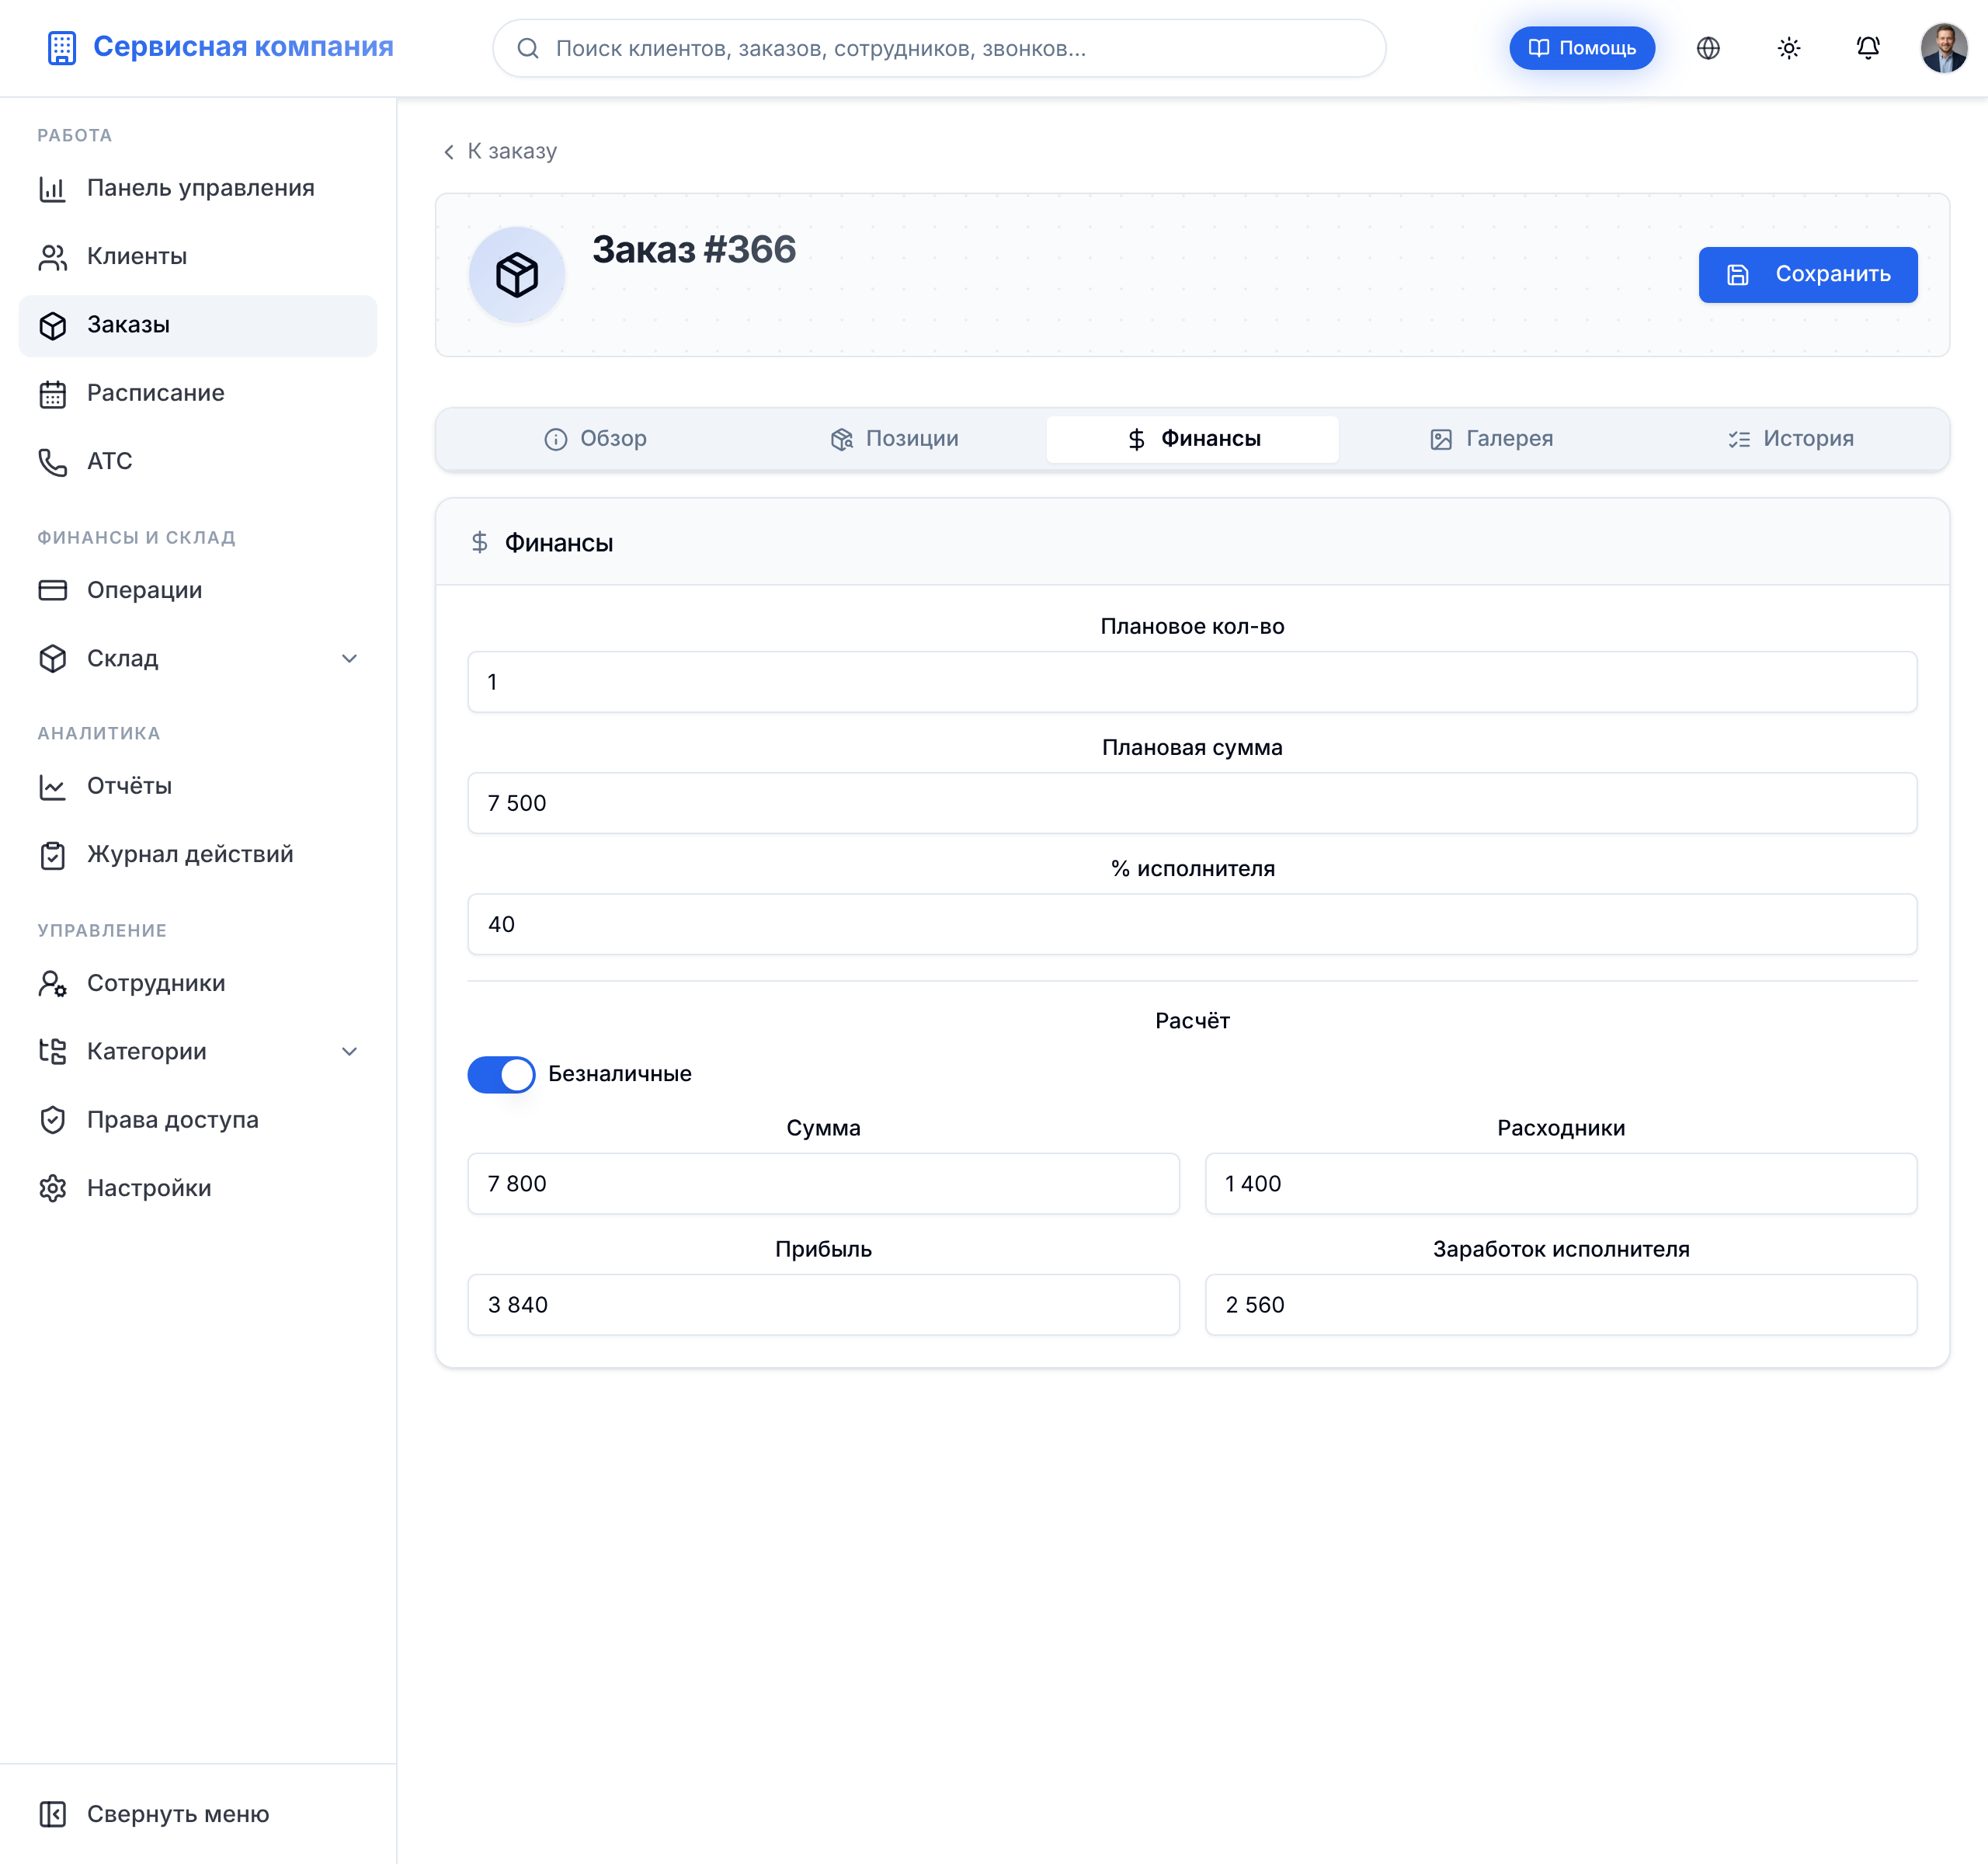Click the Помощь help button
This screenshot has height=1864, width=1988.
1582,48
